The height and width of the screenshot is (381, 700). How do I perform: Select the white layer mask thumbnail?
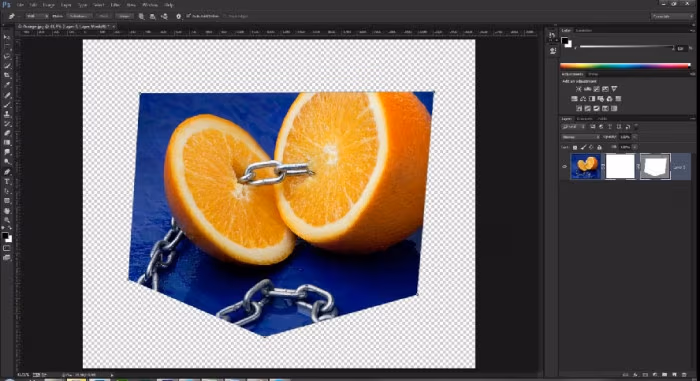[620, 167]
